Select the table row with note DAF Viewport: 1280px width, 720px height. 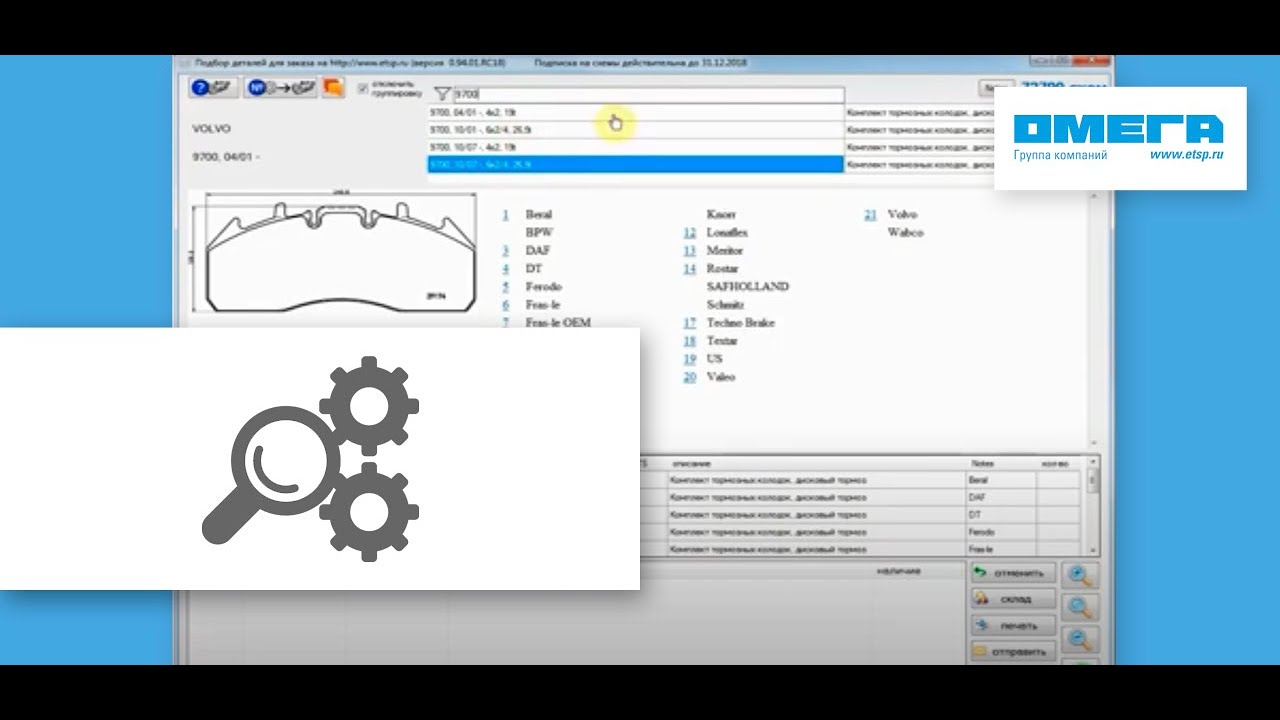tap(860, 497)
